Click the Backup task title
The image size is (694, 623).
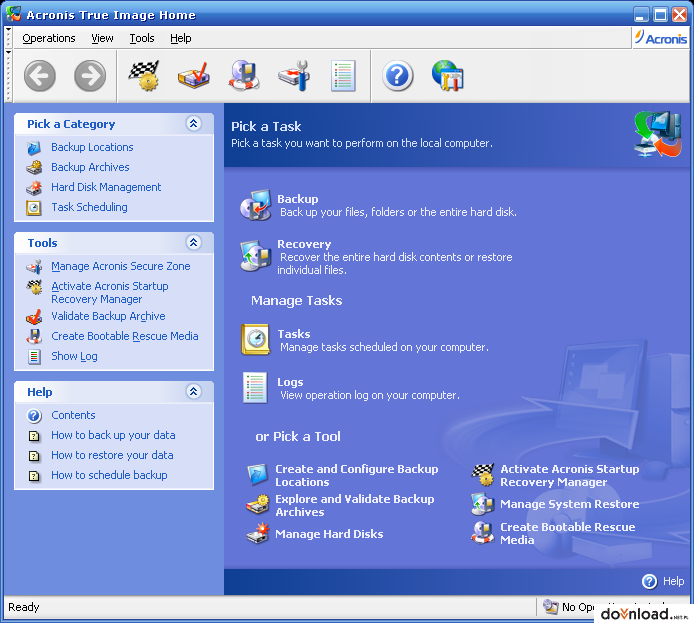point(297,199)
